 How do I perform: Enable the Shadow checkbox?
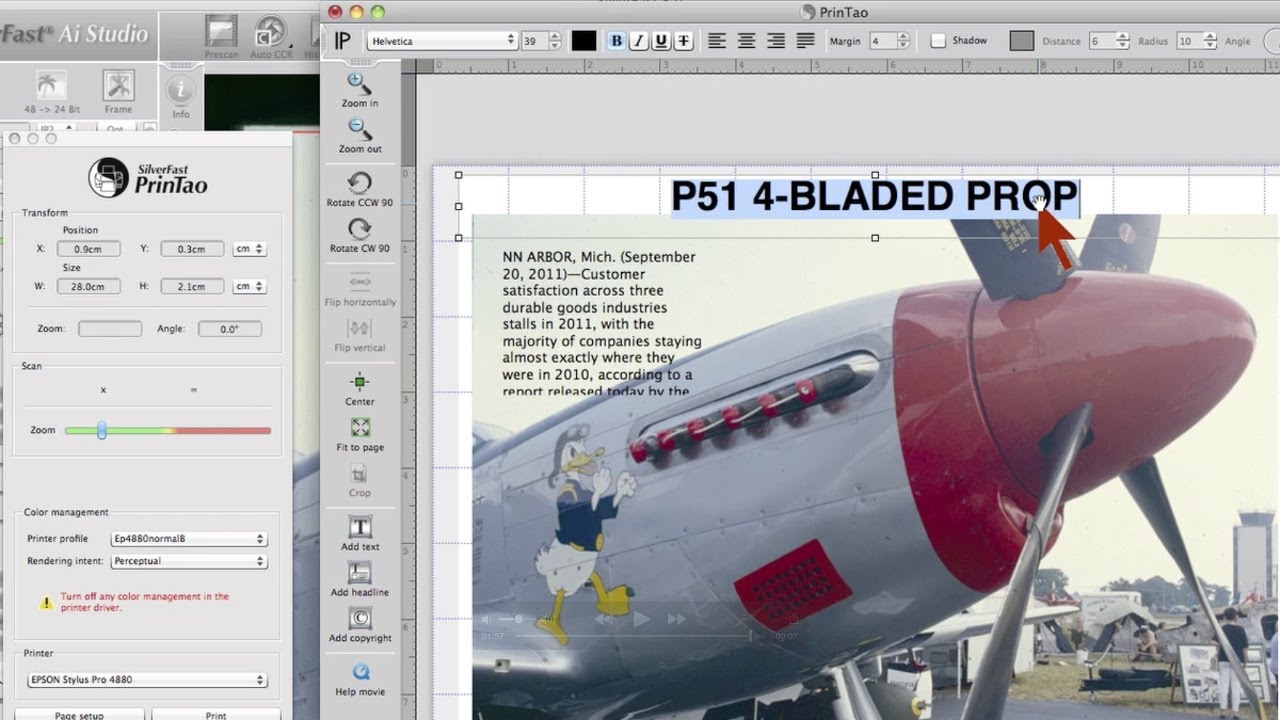coord(938,41)
